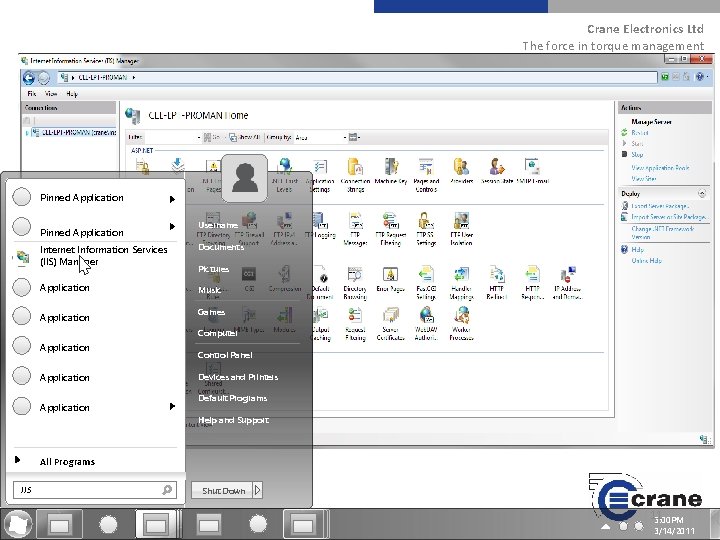Open the Help menu in menu bar
720x540 pixels.
coord(72,94)
